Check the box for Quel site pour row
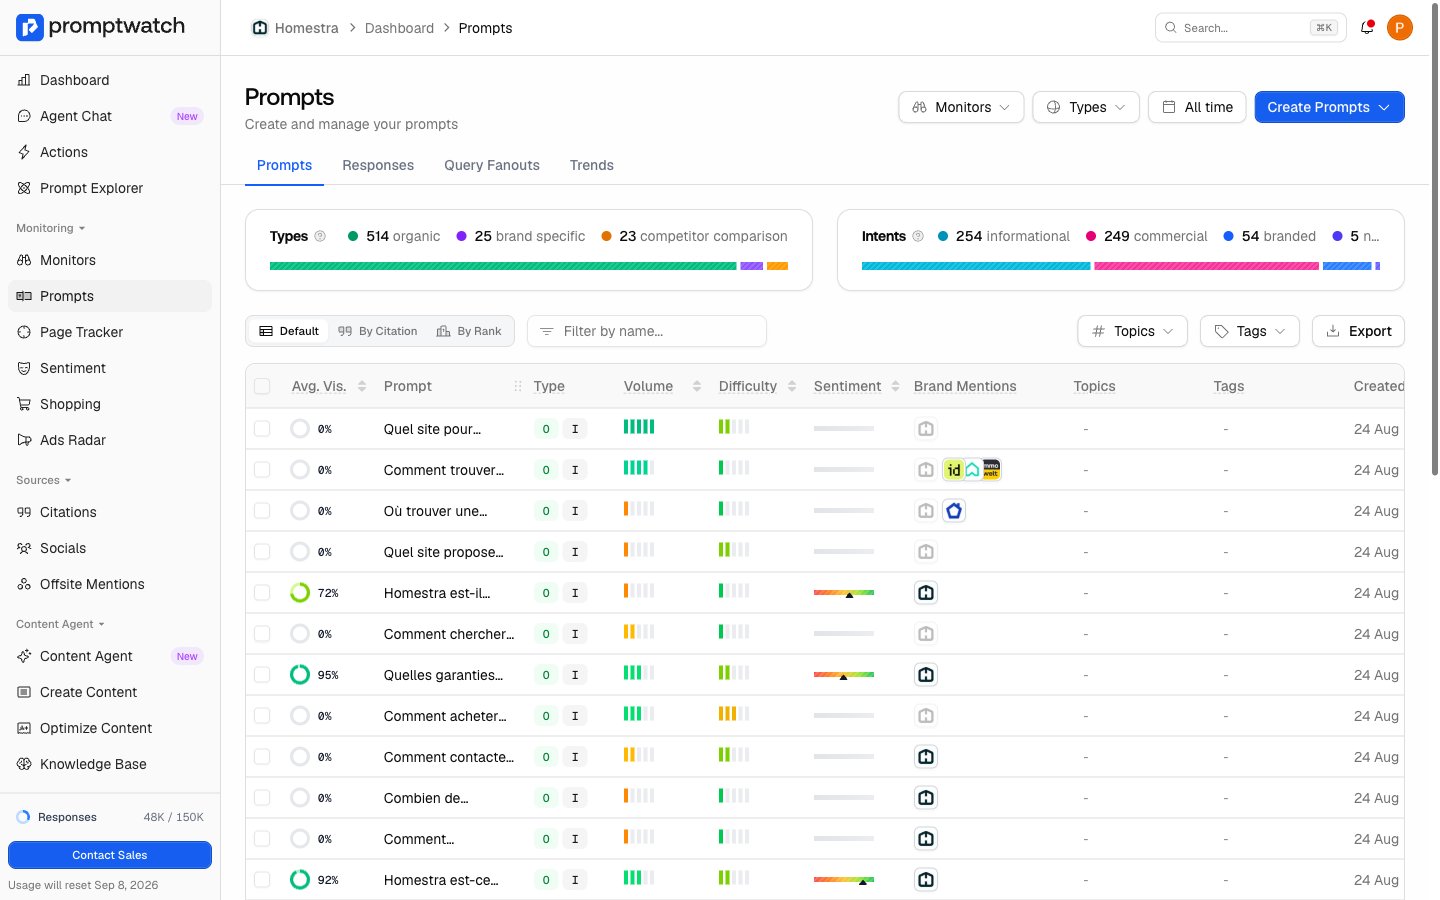The height and width of the screenshot is (900, 1440). click(x=262, y=429)
